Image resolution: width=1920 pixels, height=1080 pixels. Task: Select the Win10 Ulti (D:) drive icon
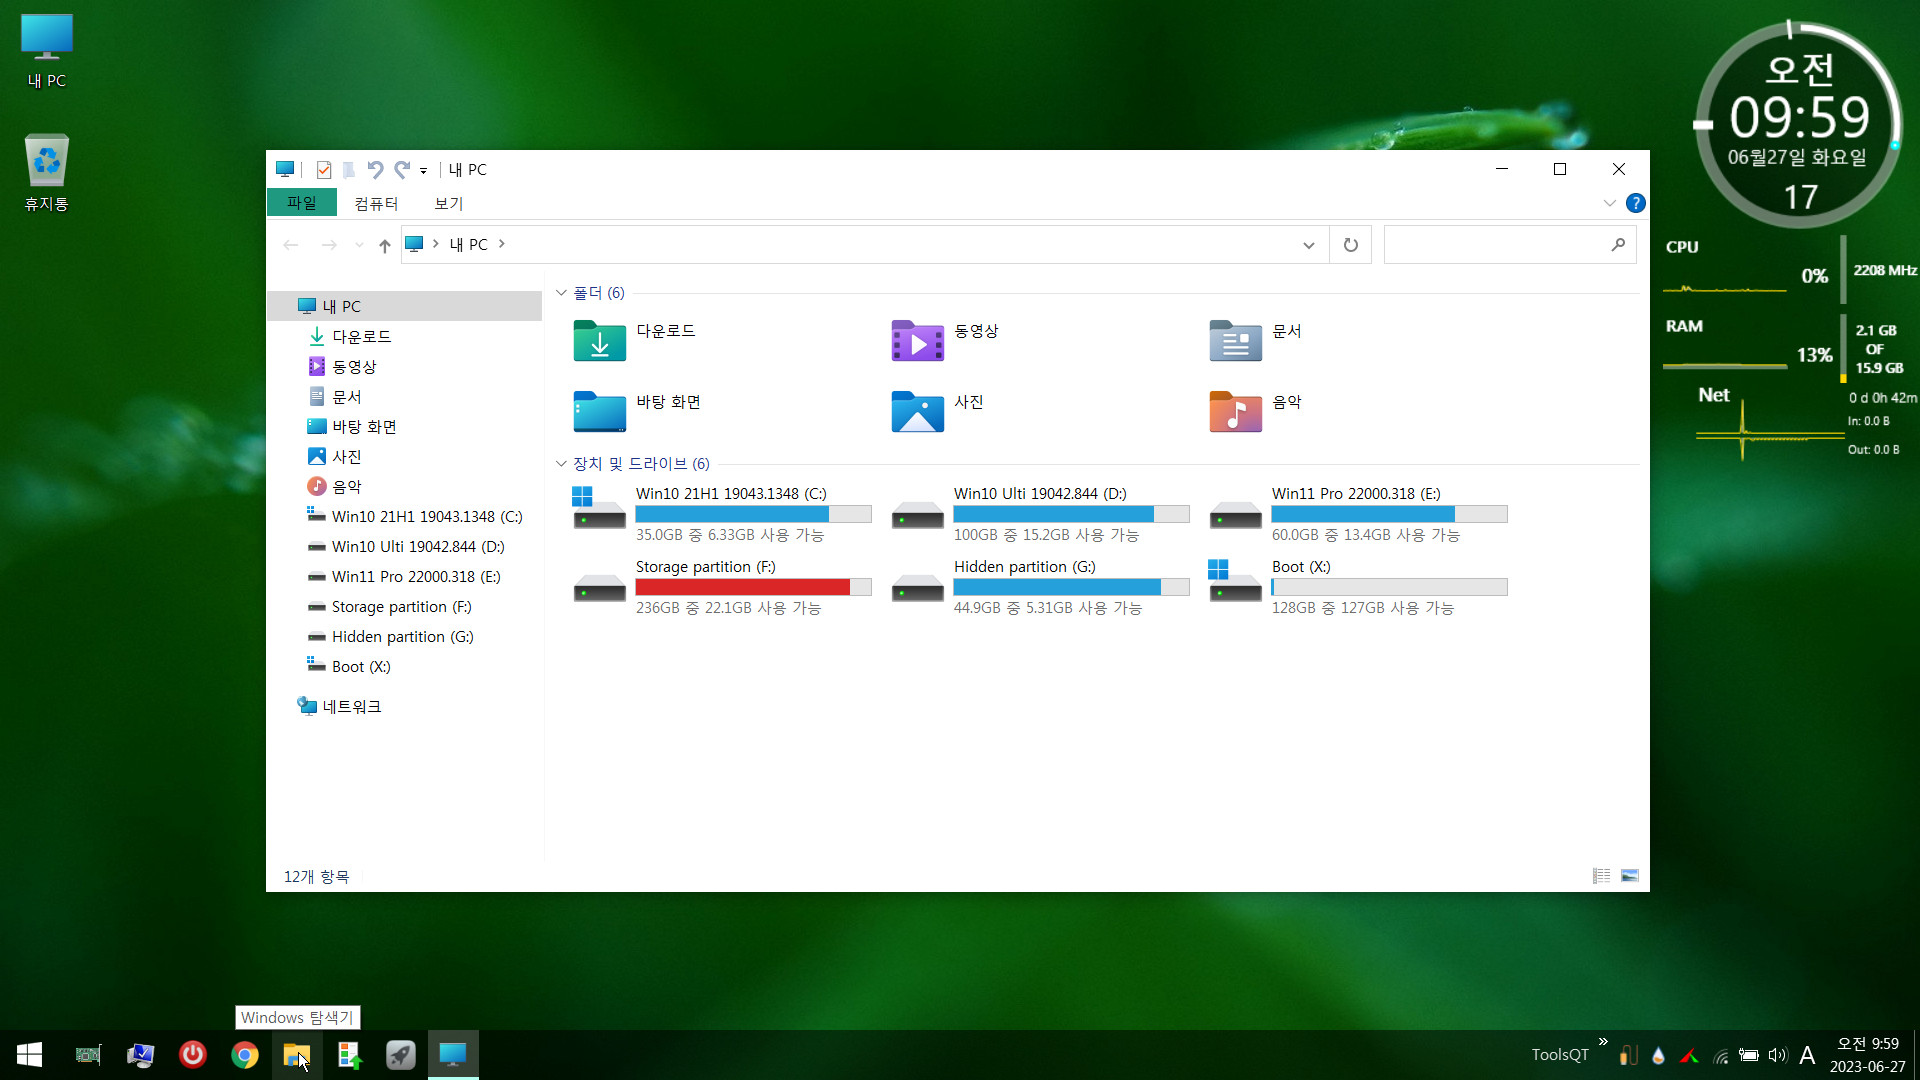point(917,514)
